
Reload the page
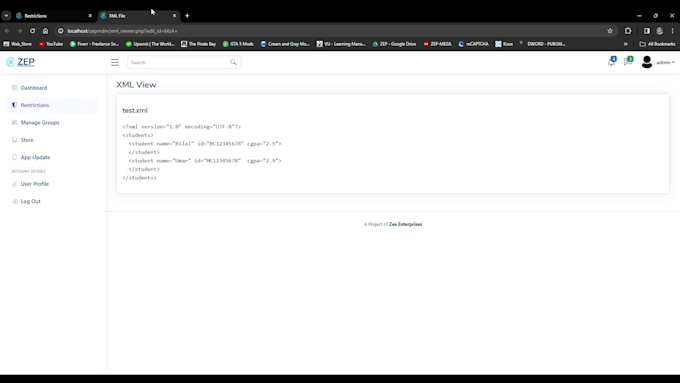point(33,31)
